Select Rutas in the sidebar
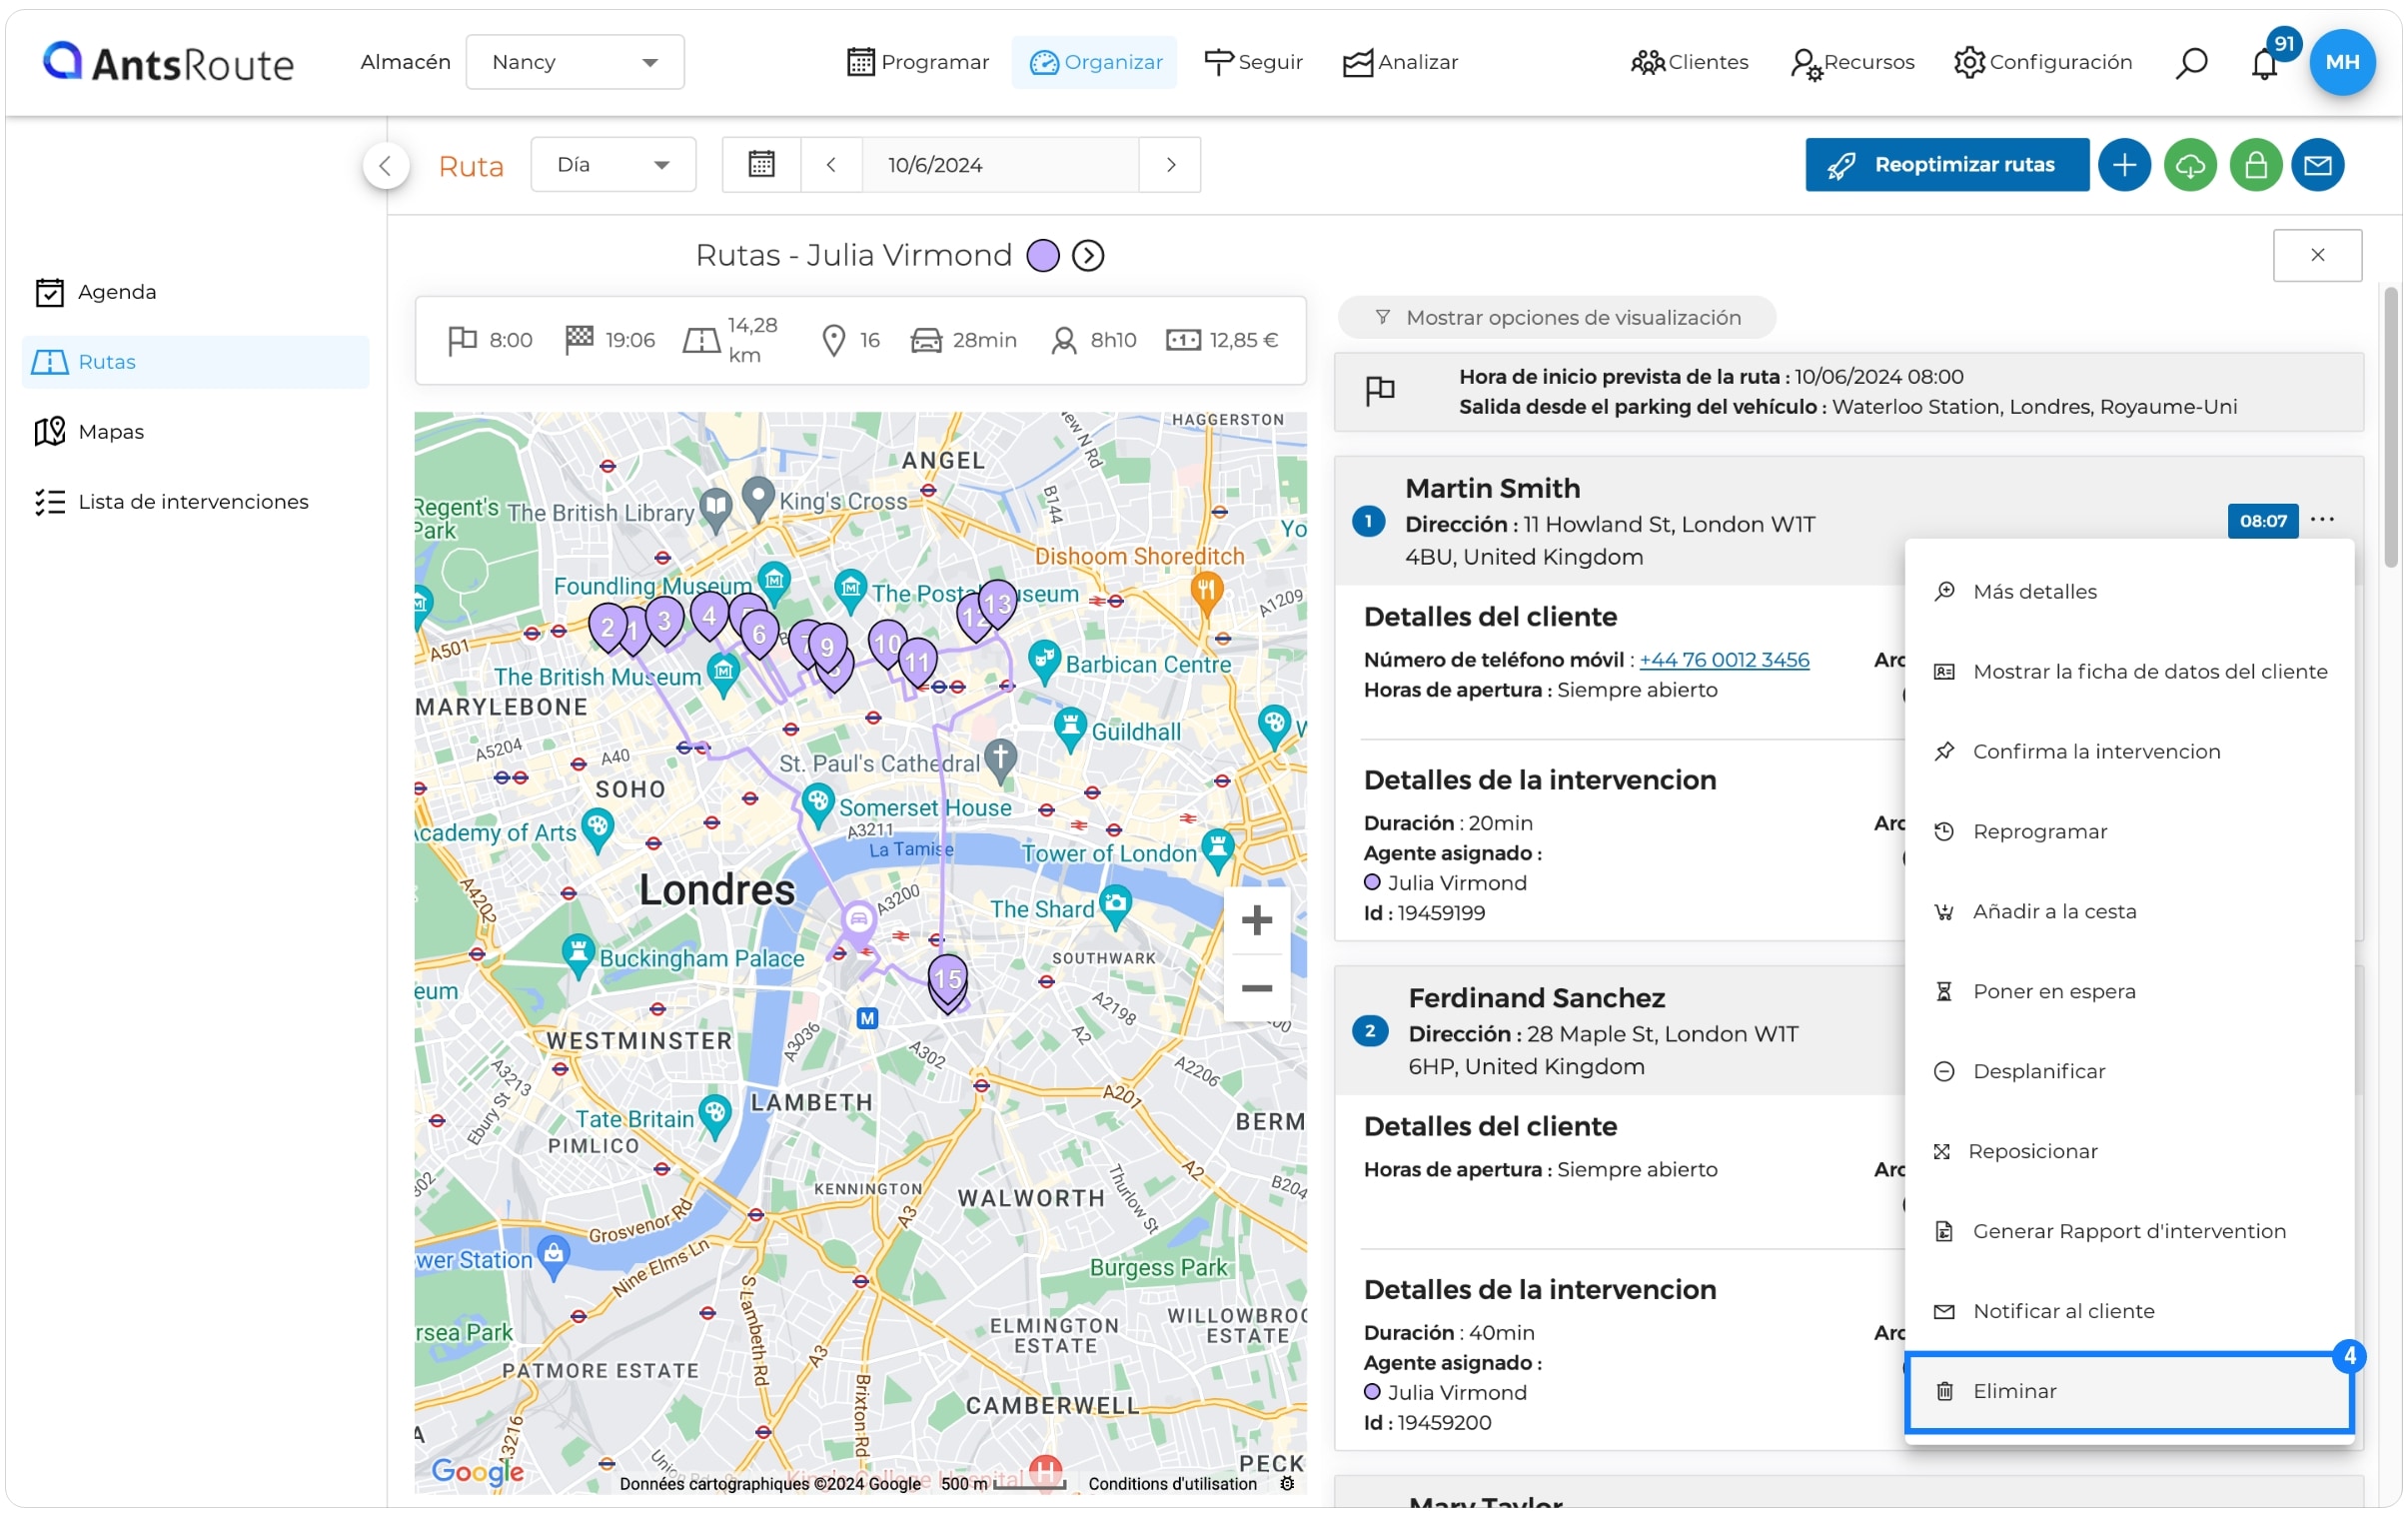 195,362
